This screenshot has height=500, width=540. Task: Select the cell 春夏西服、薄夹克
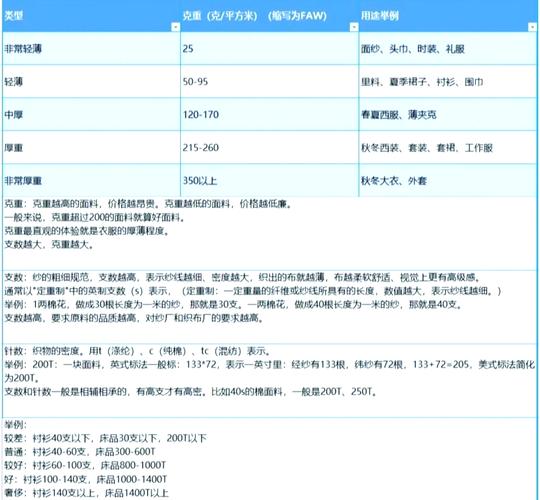pyautogui.click(x=448, y=114)
